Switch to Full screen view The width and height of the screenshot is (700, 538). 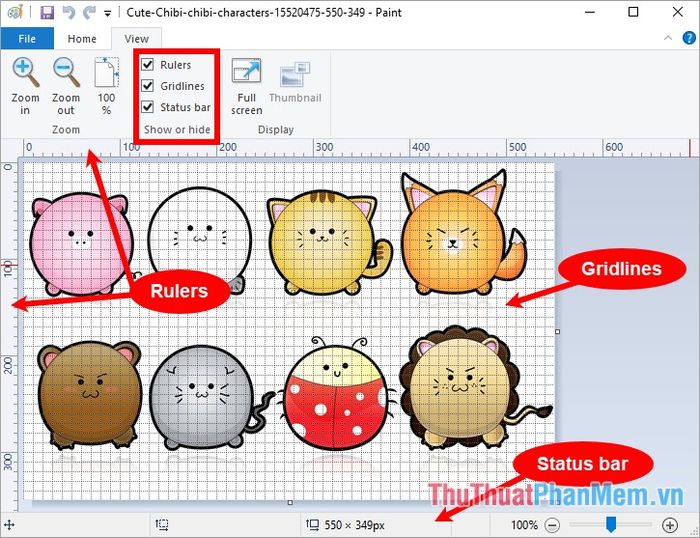tap(246, 71)
